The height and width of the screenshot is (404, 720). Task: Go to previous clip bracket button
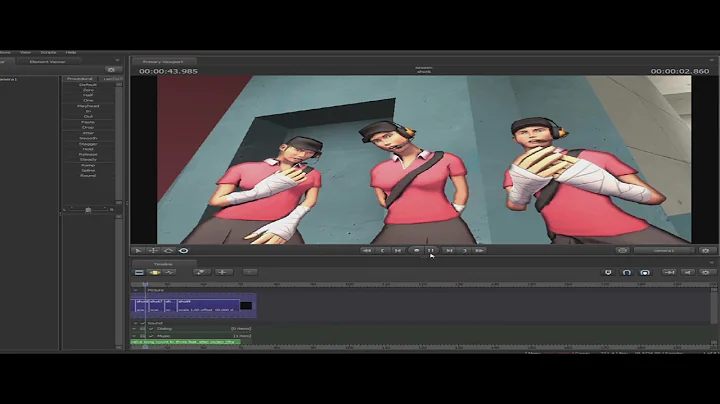[382, 251]
